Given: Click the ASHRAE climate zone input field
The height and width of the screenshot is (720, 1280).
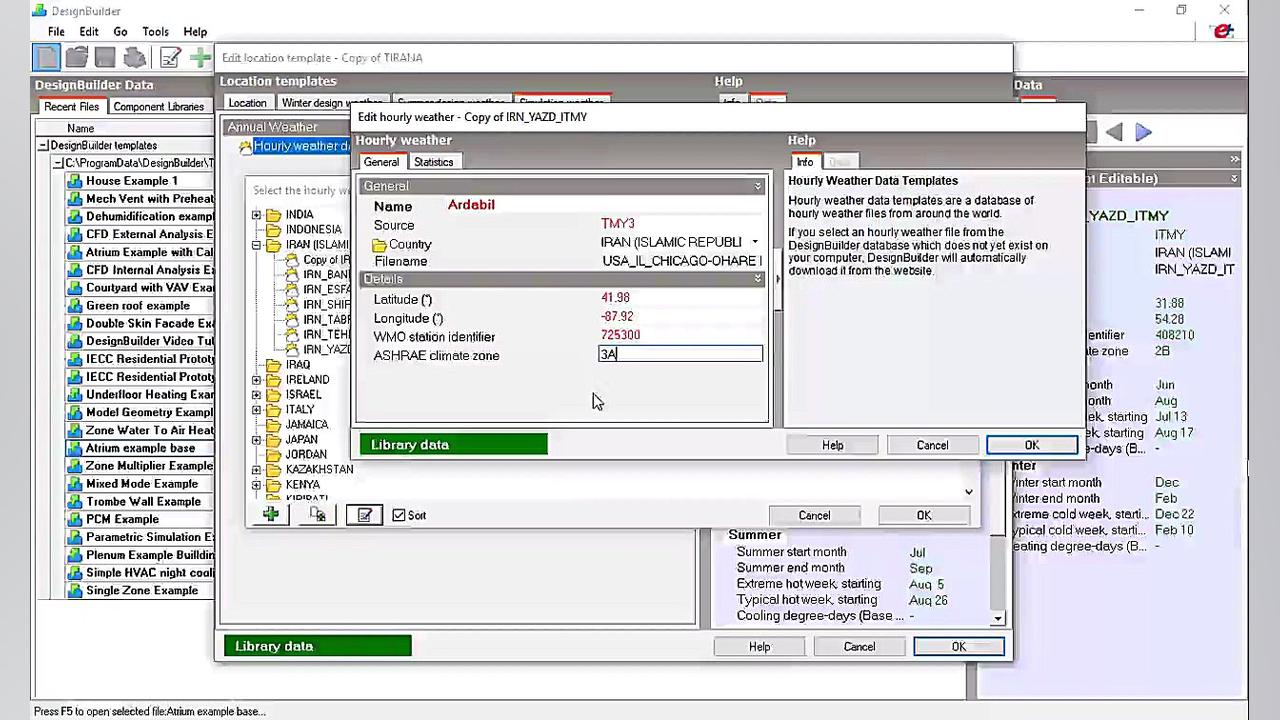Looking at the screenshot, I should pos(680,355).
